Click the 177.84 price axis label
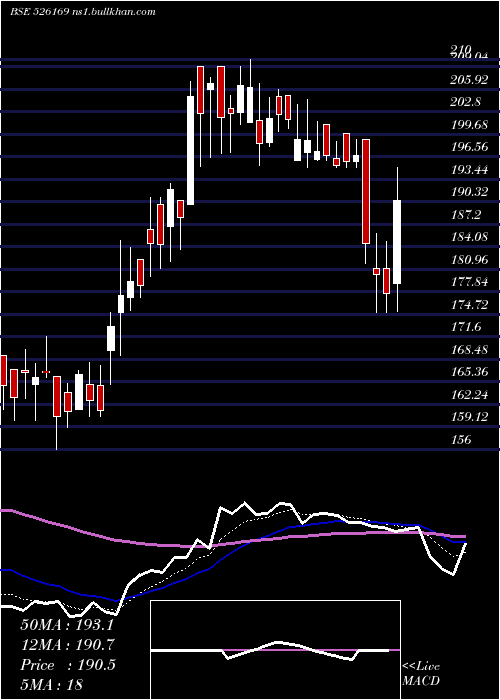500x700 pixels. coord(469,282)
